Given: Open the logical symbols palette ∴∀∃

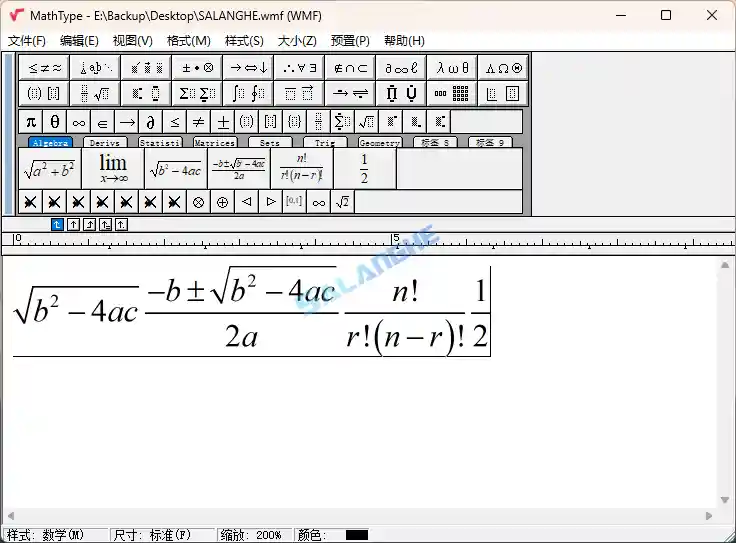Looking at the screenshot, I should (x=299, y=68).
